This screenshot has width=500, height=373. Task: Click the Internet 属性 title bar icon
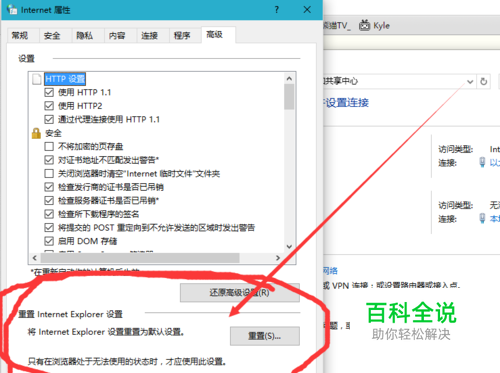pos(12,9)
